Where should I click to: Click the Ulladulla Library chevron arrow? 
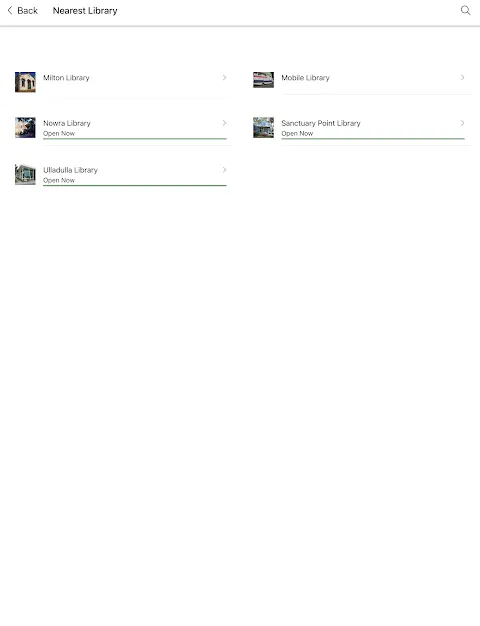click(x=224, y=170)
